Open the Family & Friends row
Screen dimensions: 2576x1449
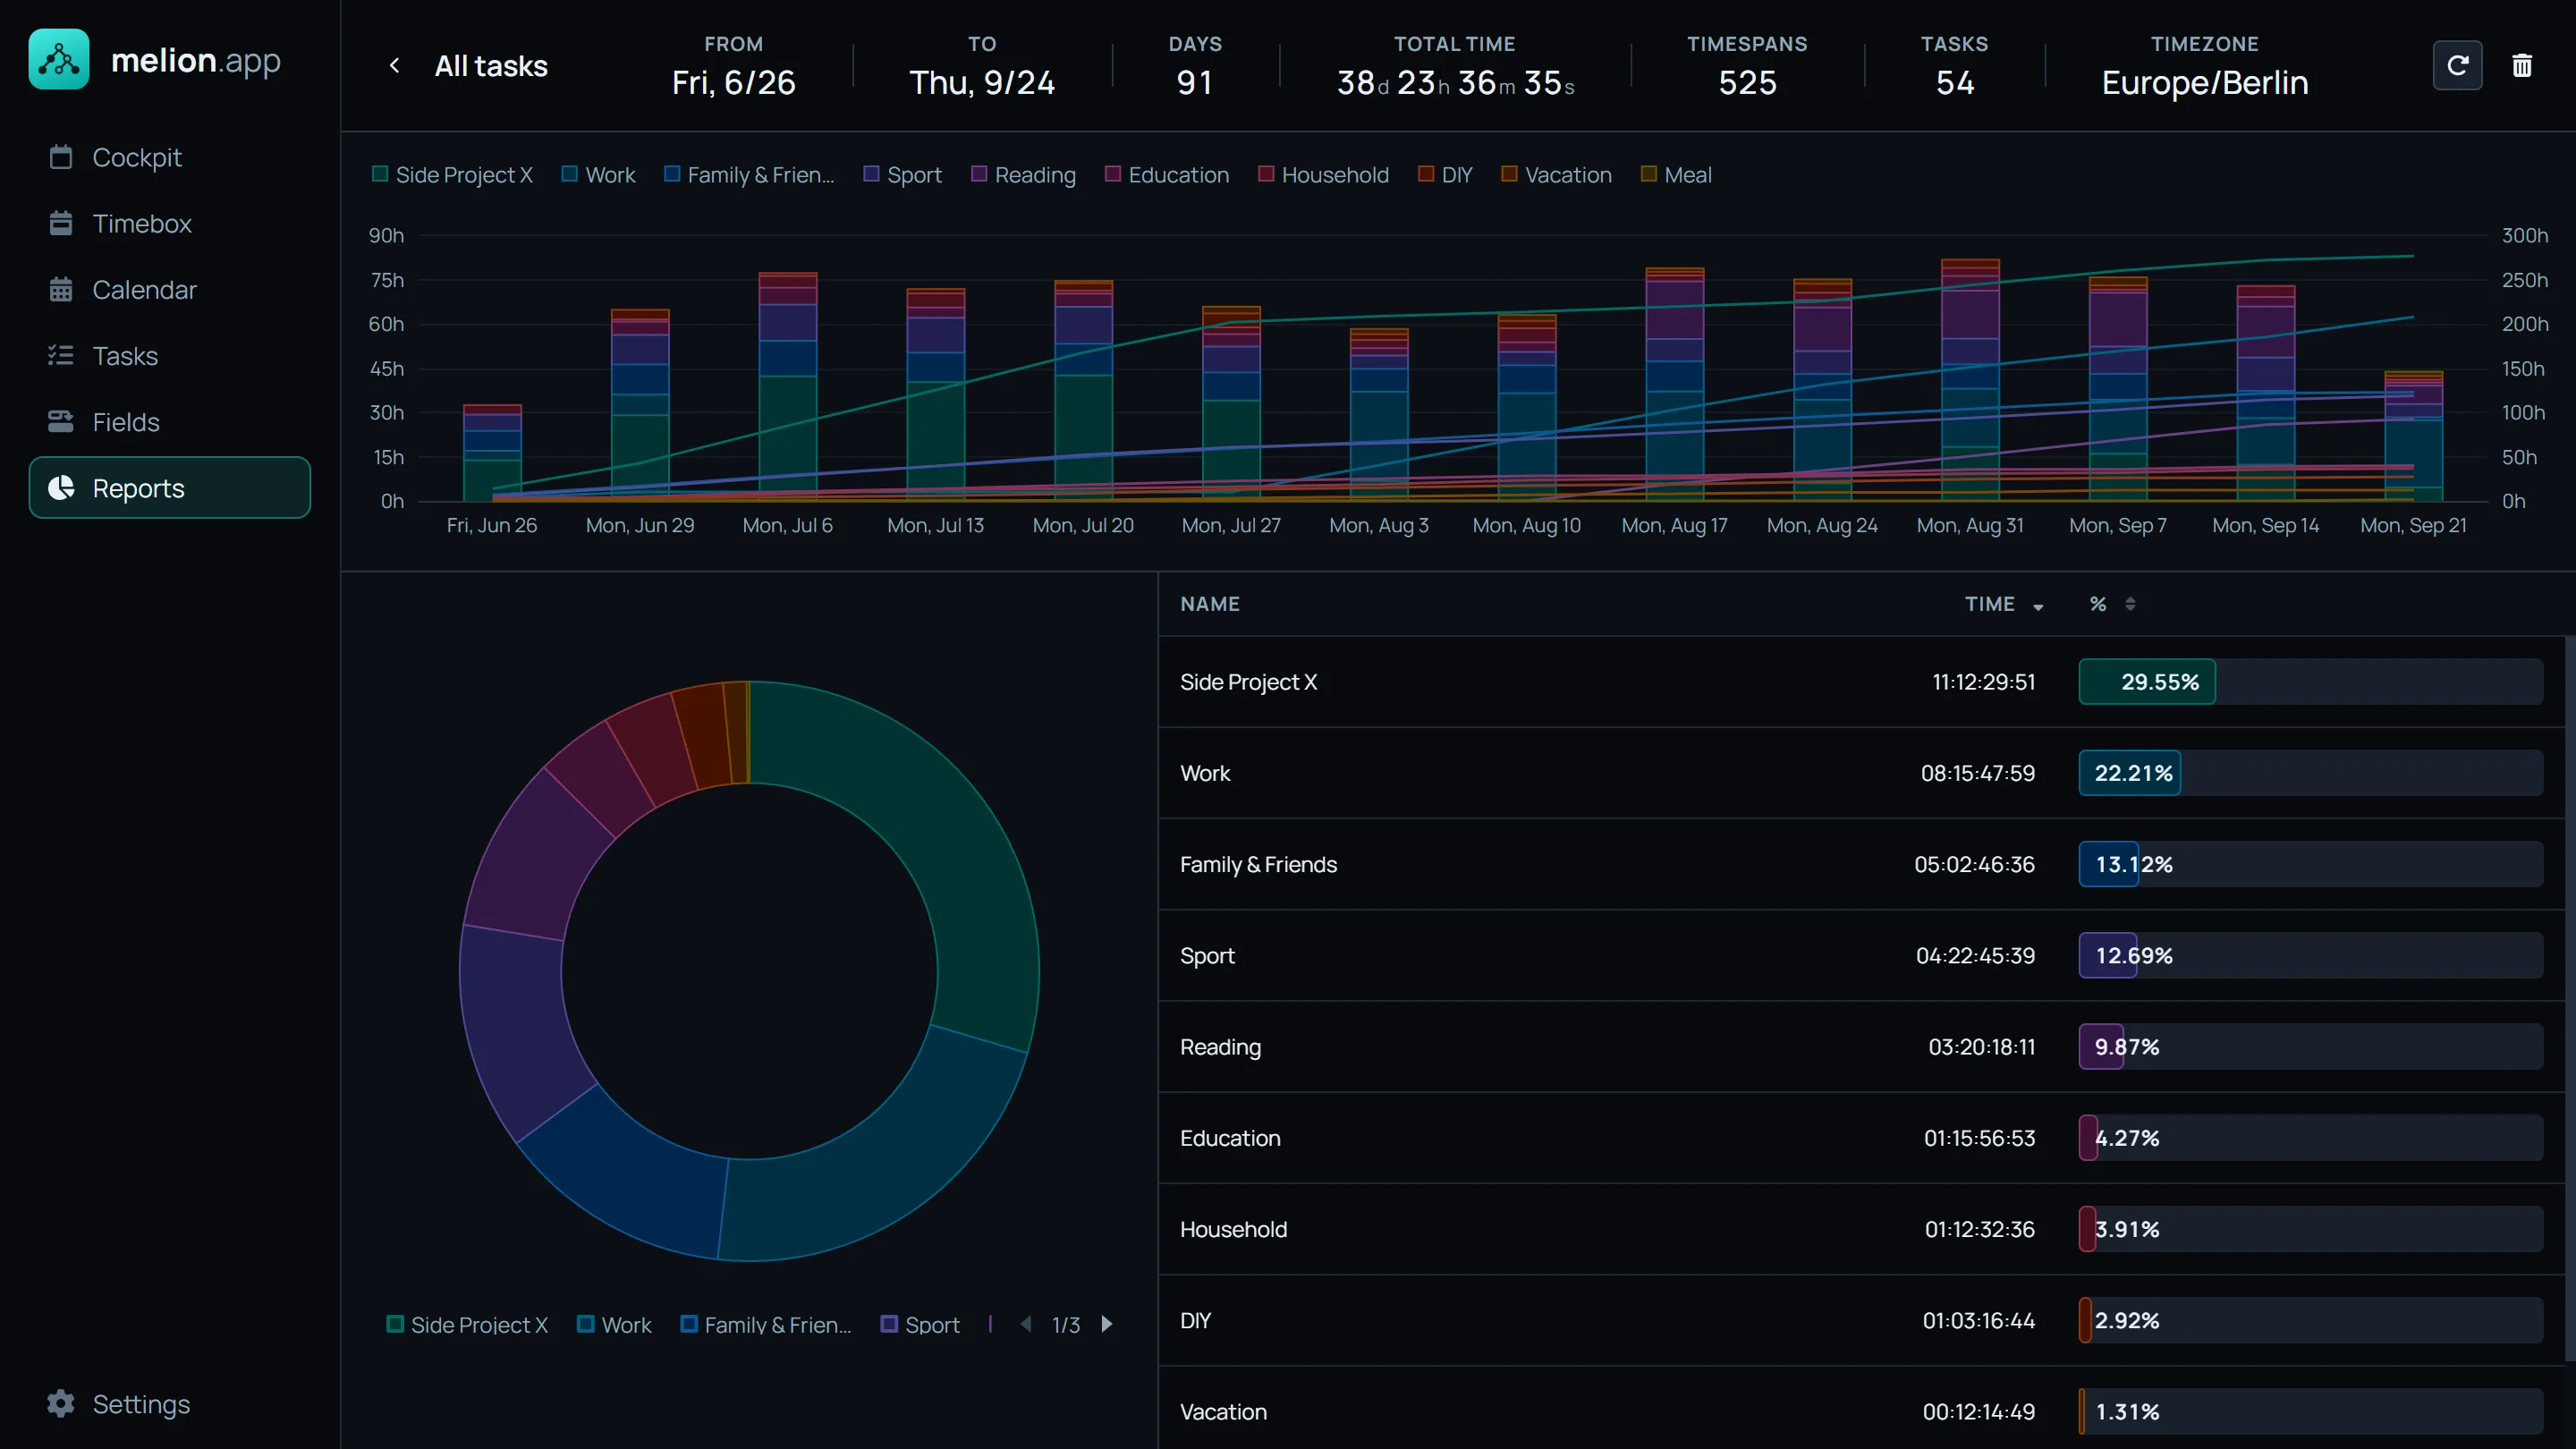(x=1861, y=864)
